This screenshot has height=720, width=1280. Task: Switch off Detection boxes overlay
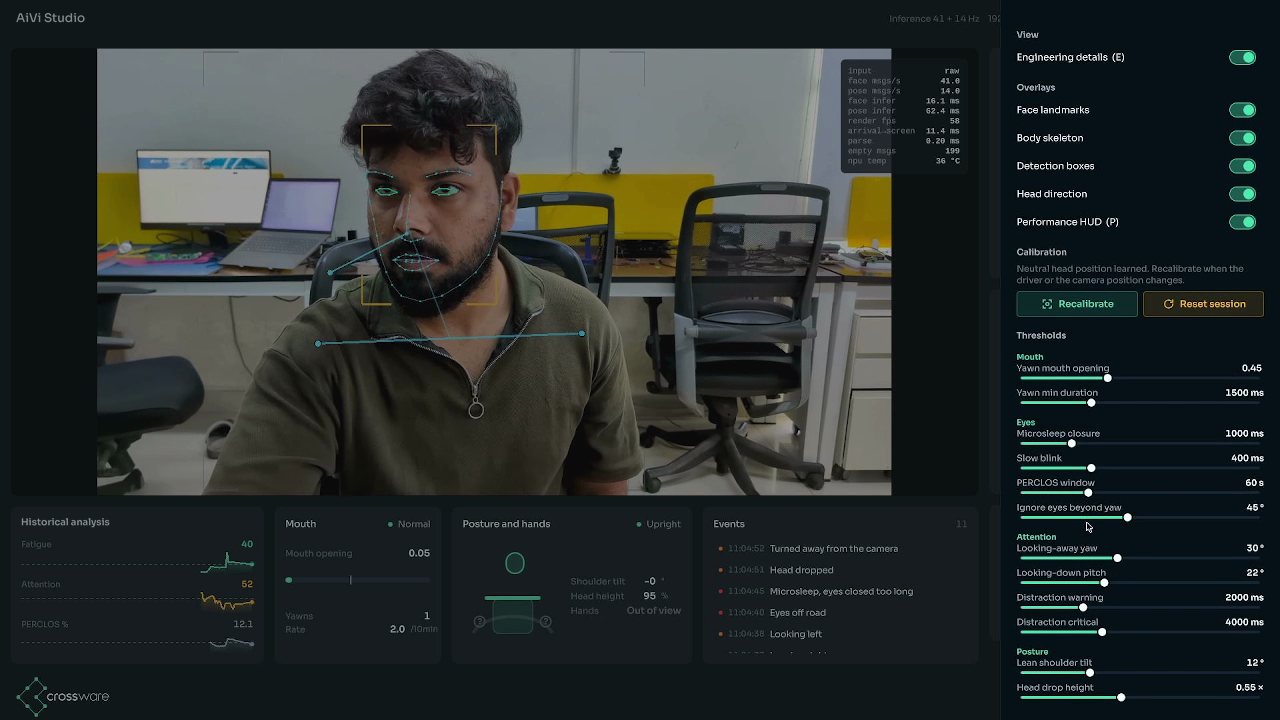pyautogui.click(x=1242, y=166)
